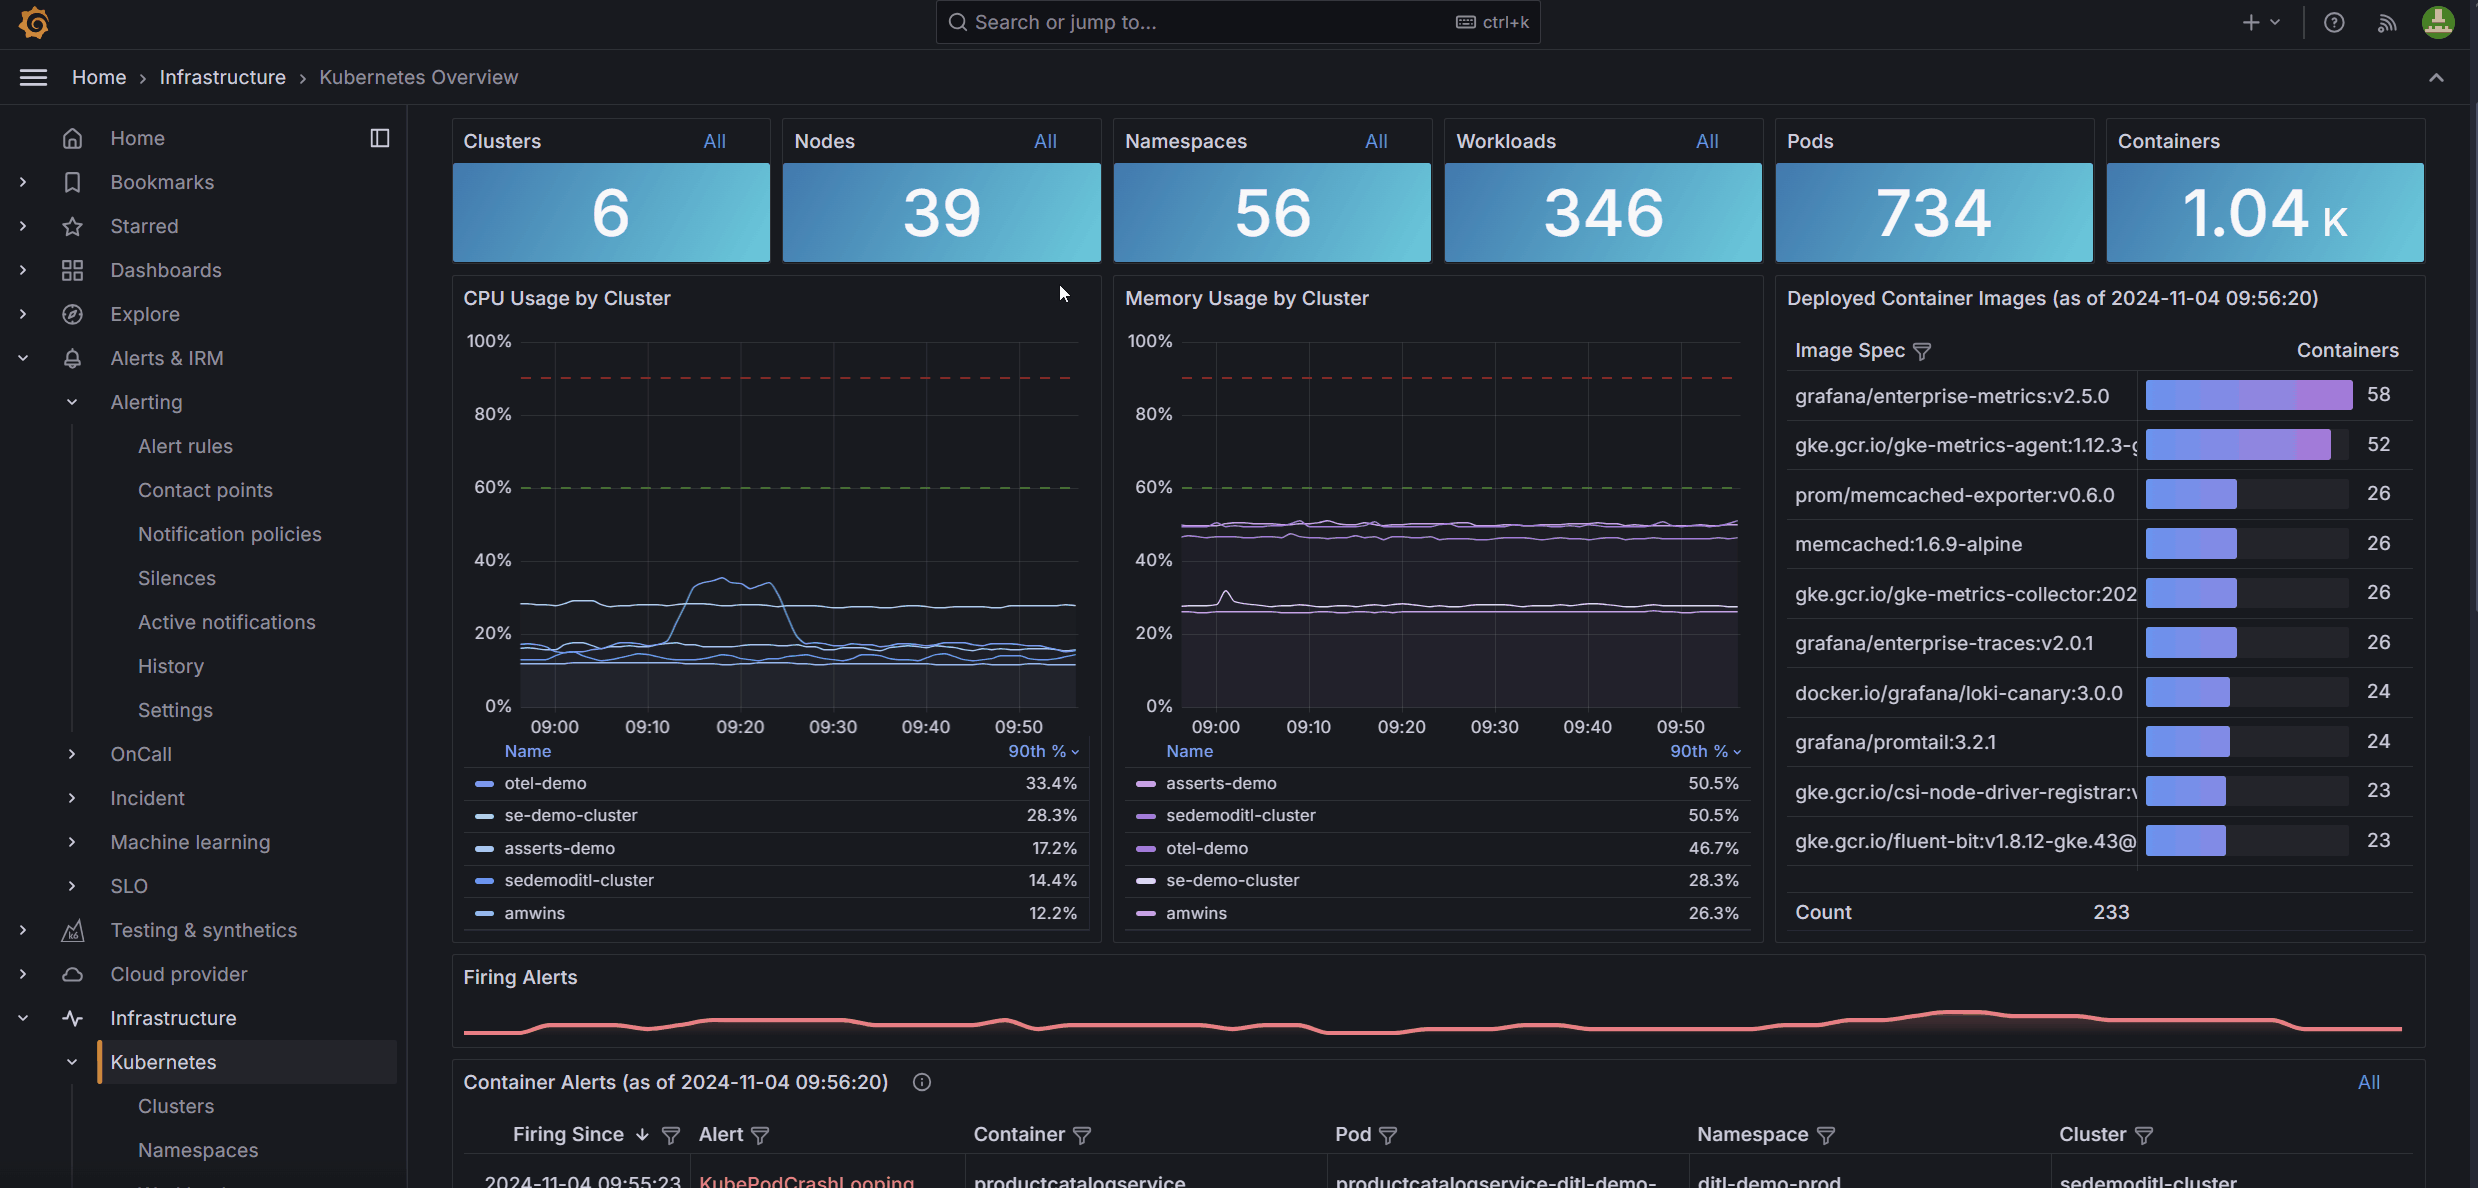Open Container Alerts info icon
This screenshot has height=1188, width=2478.
(x=922, y=1082)
